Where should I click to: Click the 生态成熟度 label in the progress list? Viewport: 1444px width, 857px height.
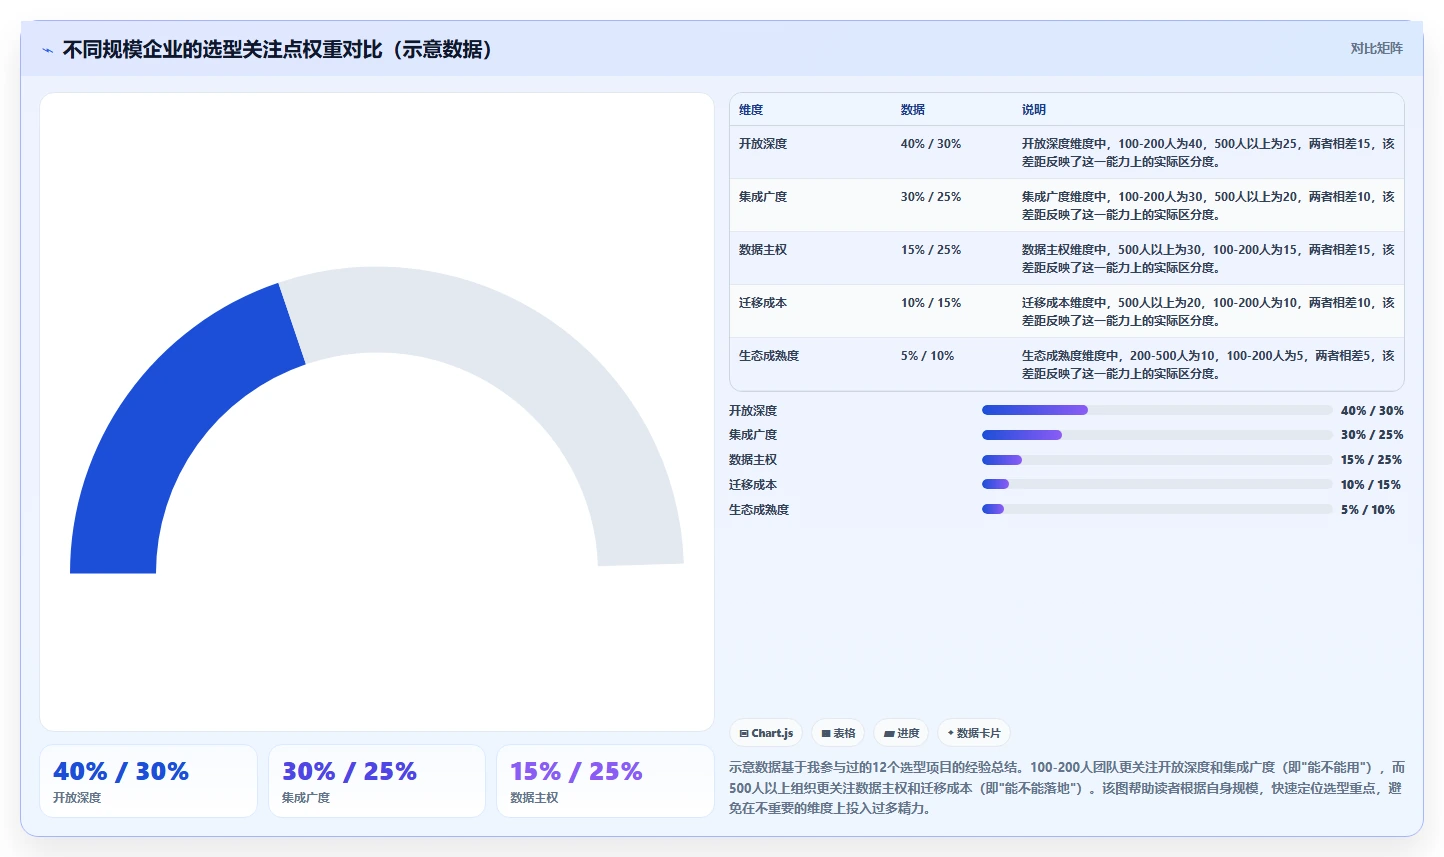click(x=759, y=510)
